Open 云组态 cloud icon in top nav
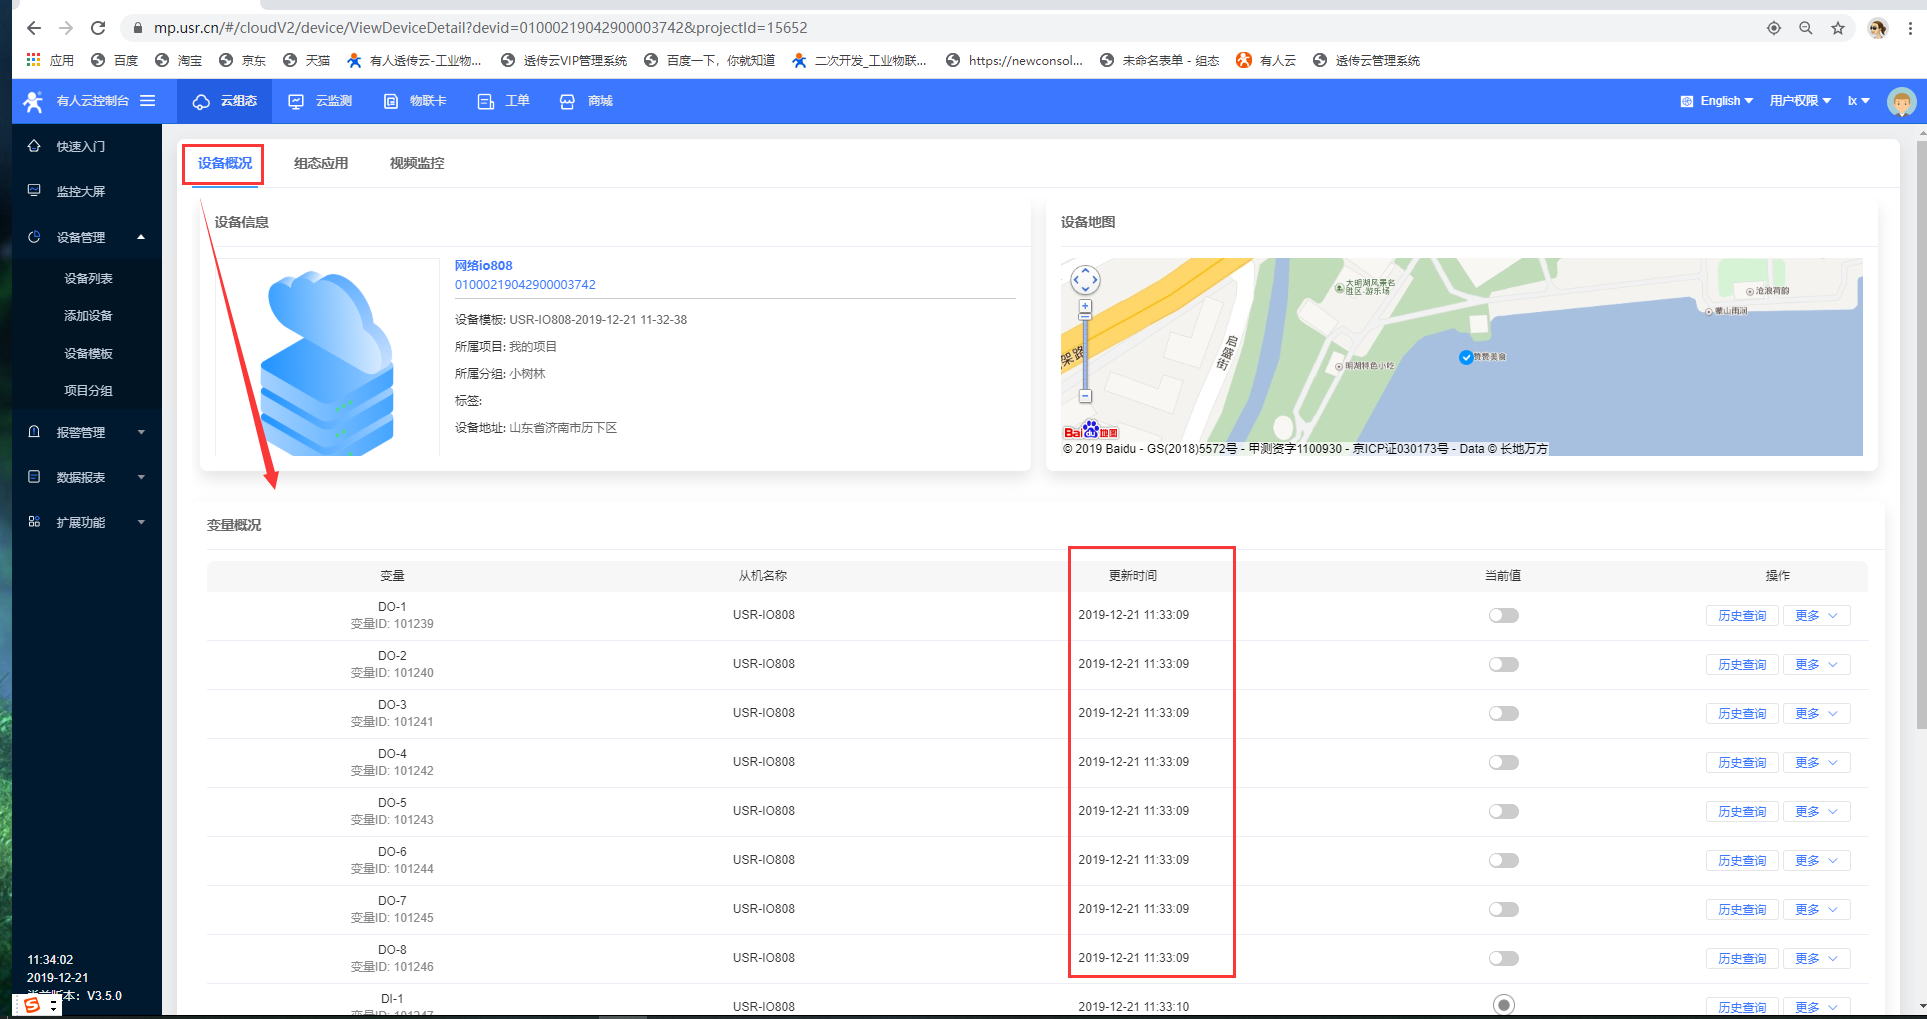The image size is (1927, 1019). (201, 101)
